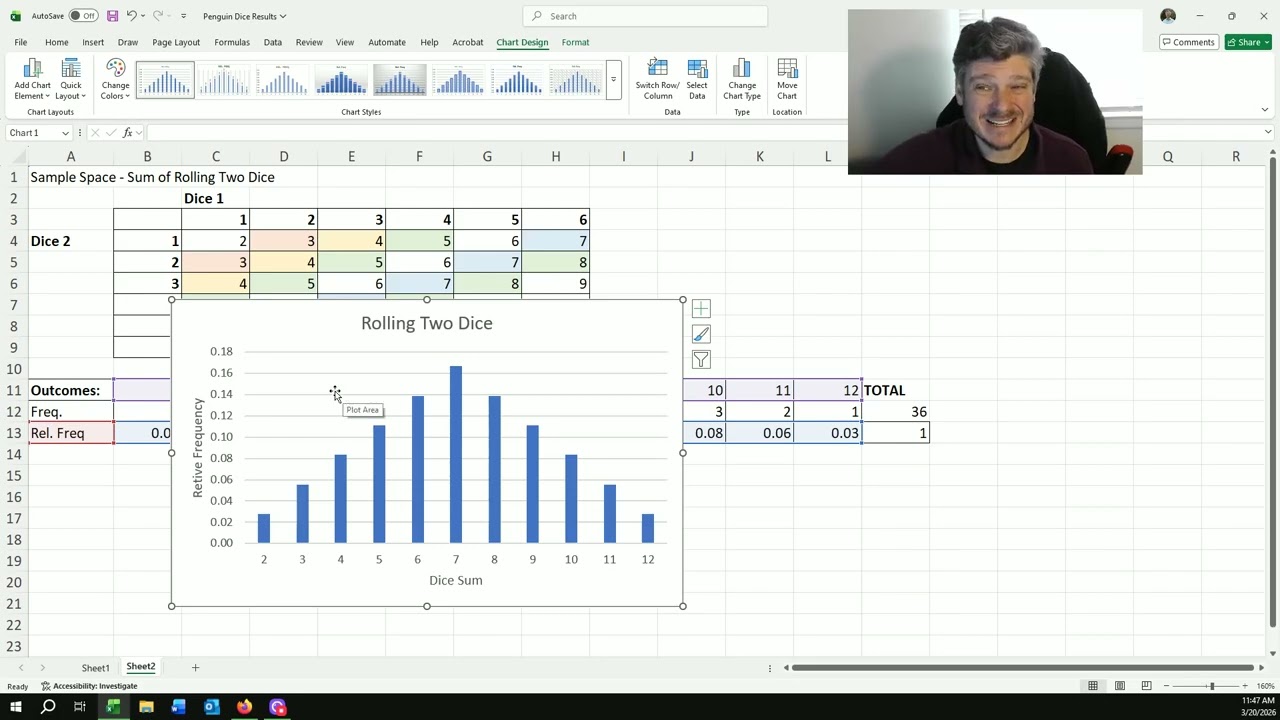Switch to Page Layout view in status bar
The width and height of the screenshot is (1280, 720).
tap(1120, 686)
